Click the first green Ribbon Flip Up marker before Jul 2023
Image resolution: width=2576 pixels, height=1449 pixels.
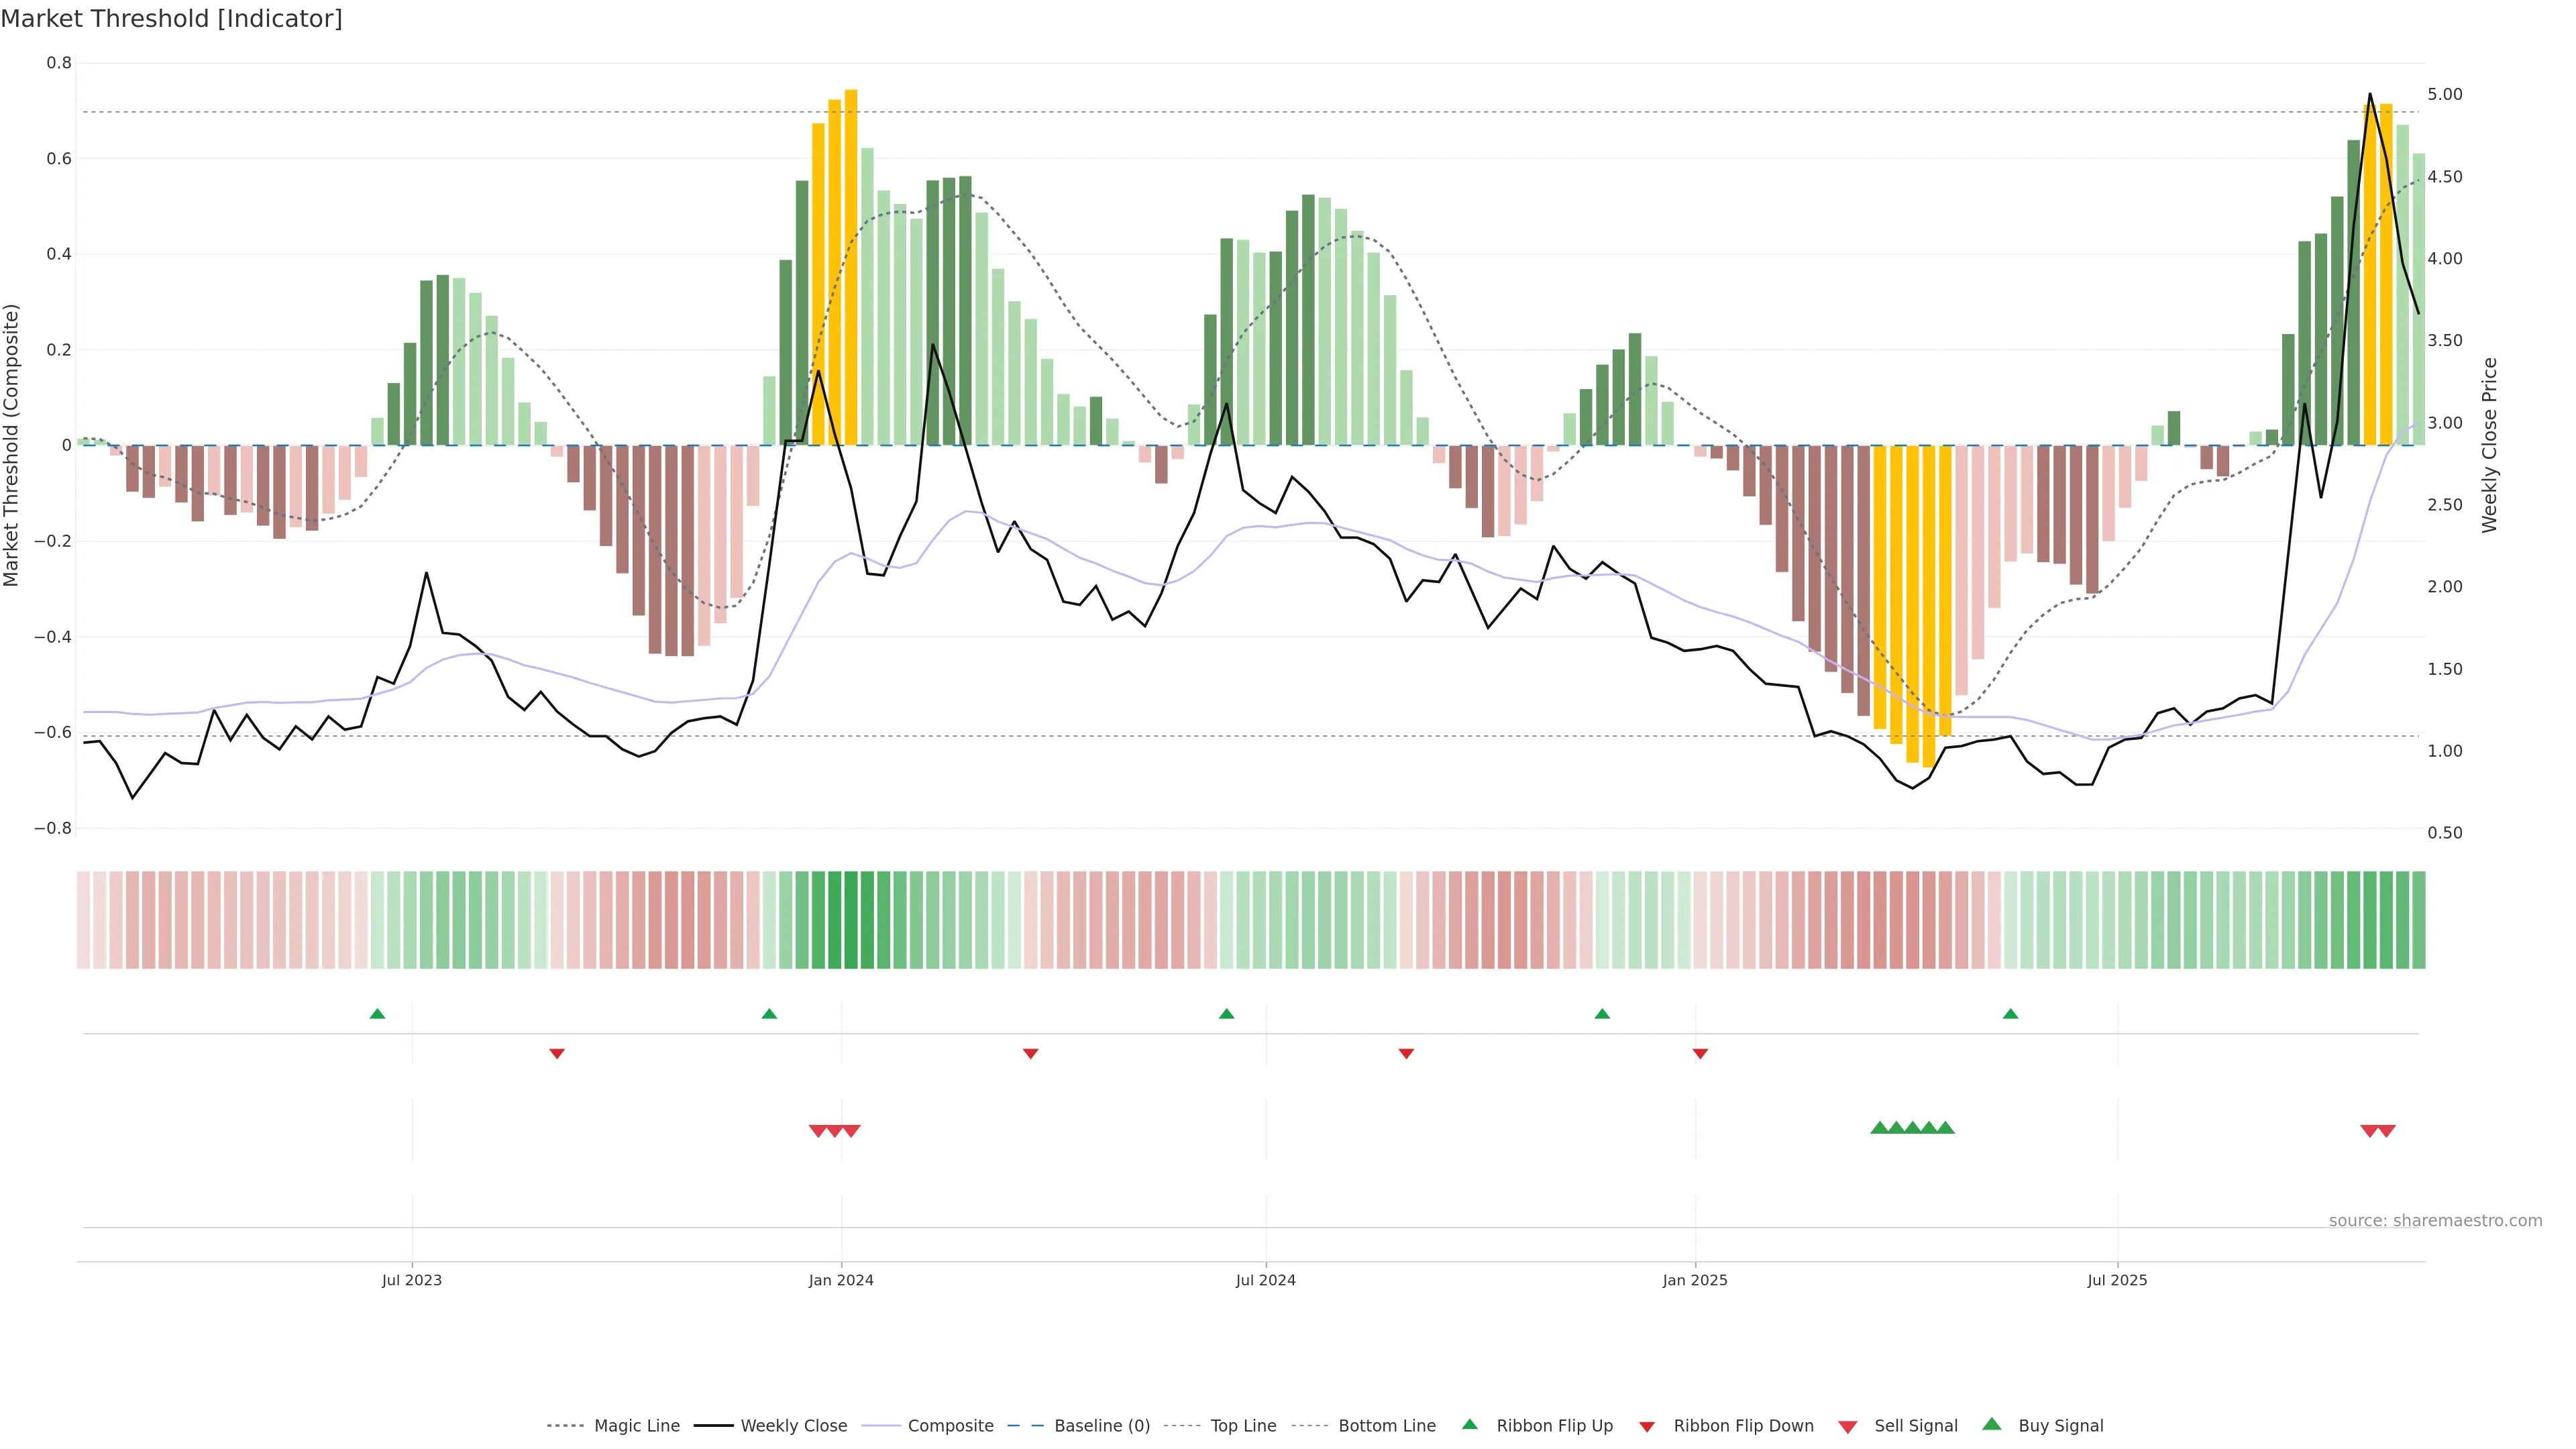377,1014
